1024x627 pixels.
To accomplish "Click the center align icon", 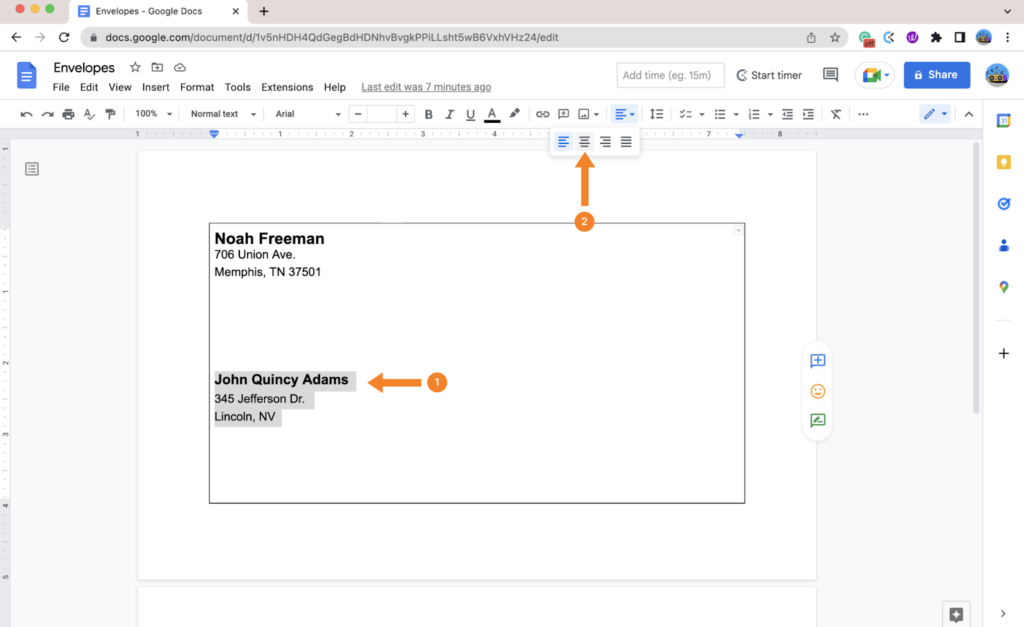I will coord(584,142).
